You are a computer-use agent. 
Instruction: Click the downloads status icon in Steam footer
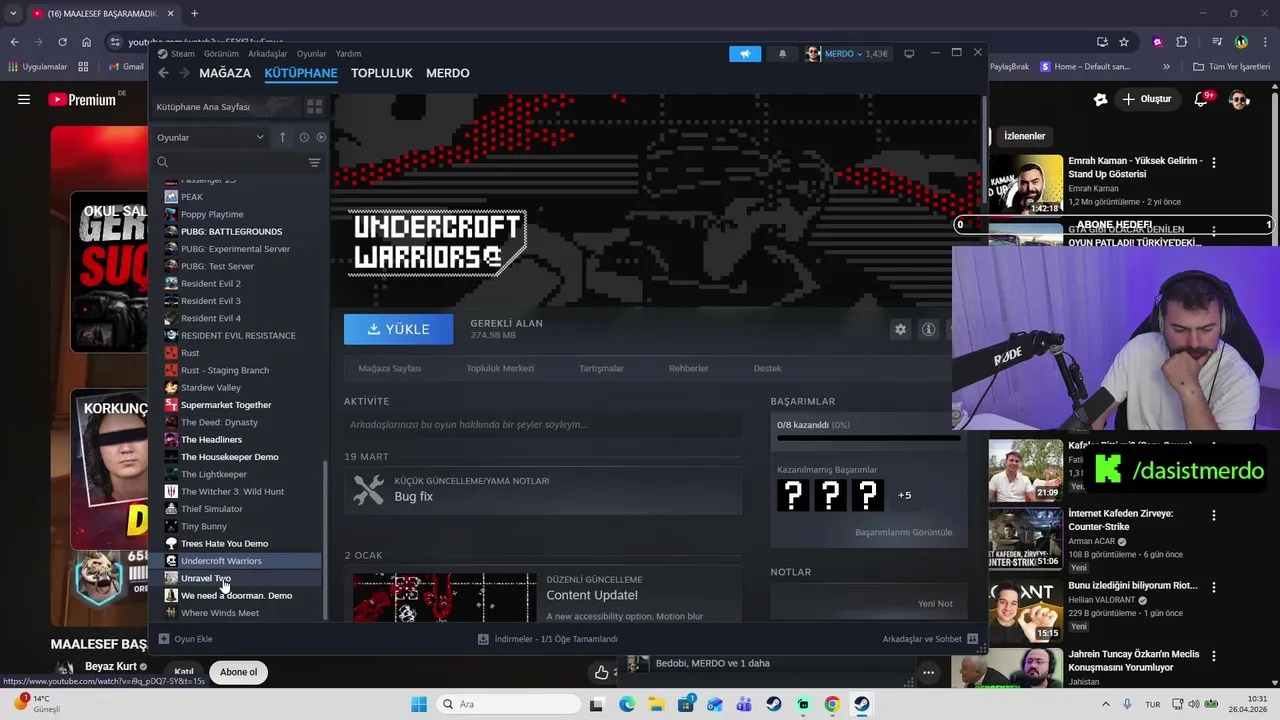click(483, 639)
